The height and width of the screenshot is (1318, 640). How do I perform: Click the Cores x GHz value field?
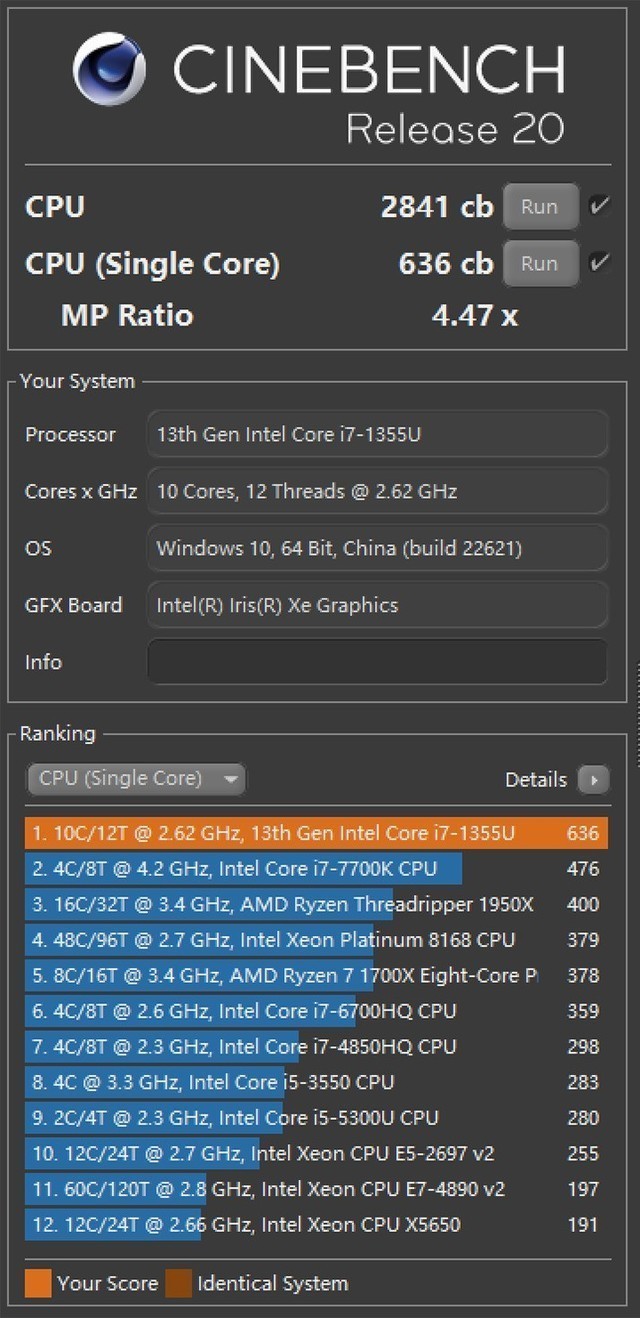coord(377,491)
